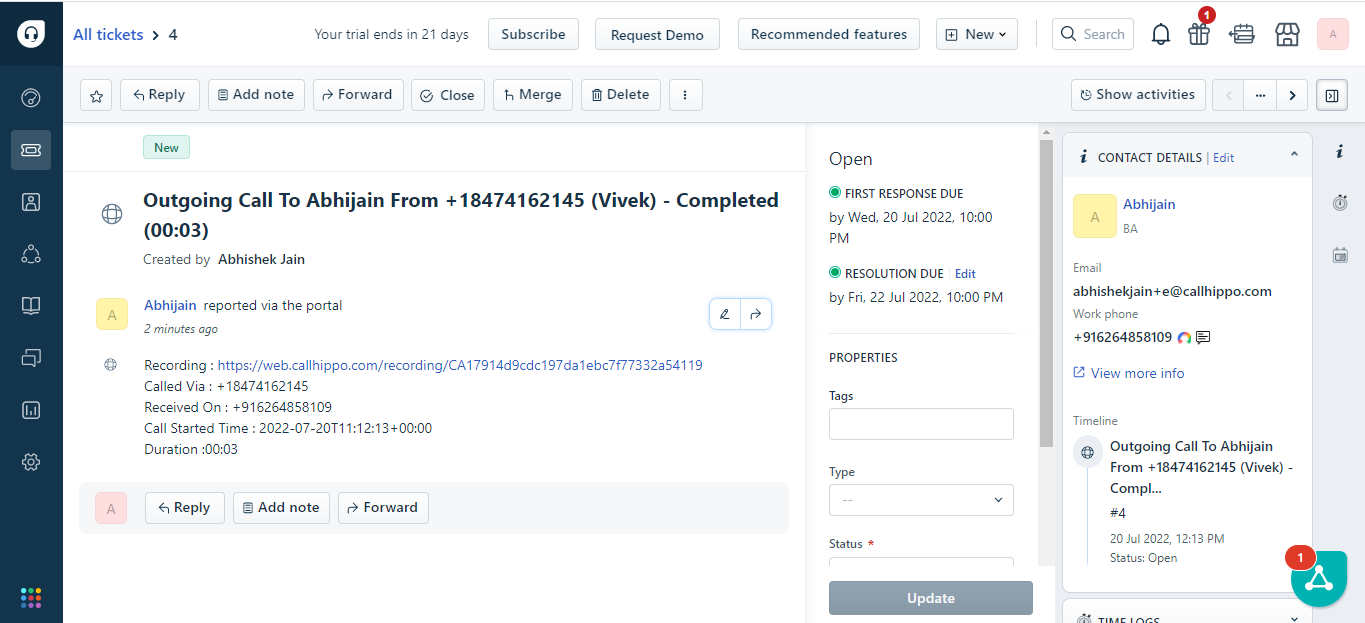
Task: Open the info widget icon on right rail
Action: tap(1340, 151)
